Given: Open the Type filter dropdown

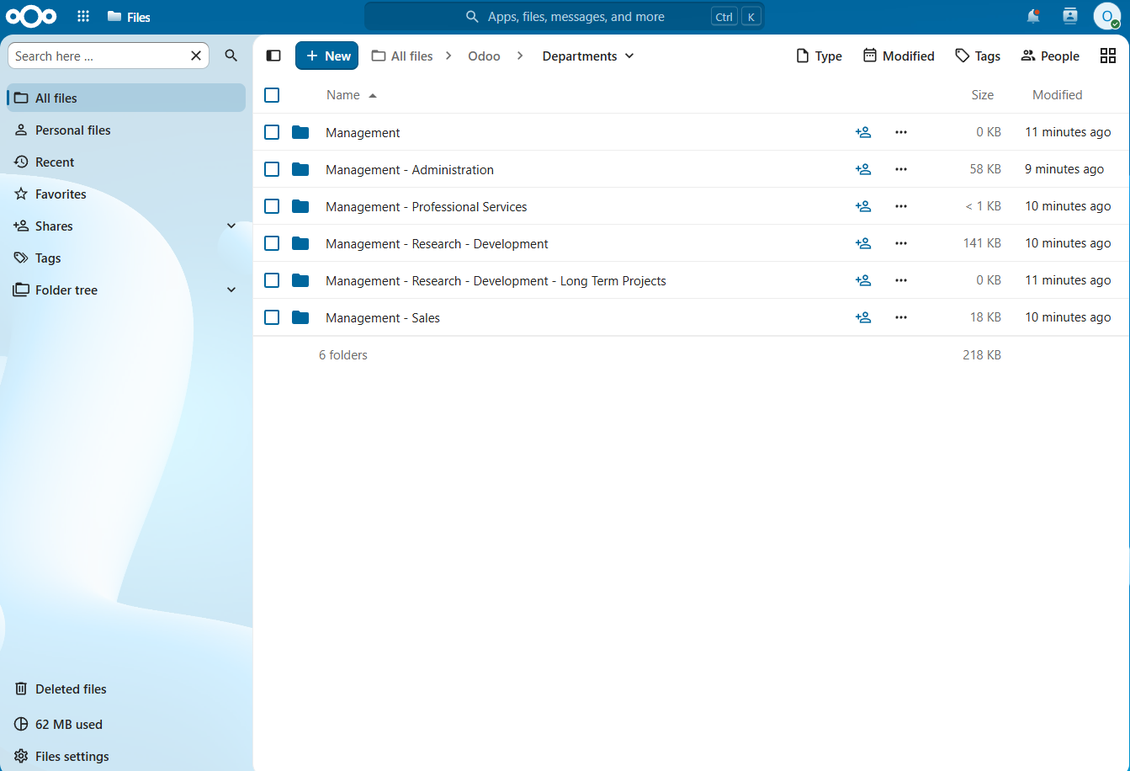Looking at the screenshot, I should pyautogui.click(x=819, y=55).
